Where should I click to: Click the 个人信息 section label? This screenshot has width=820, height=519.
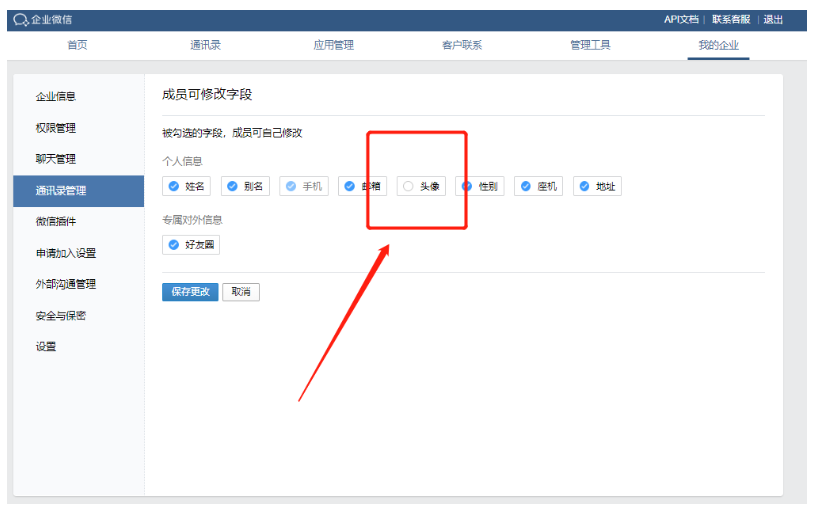182,161
